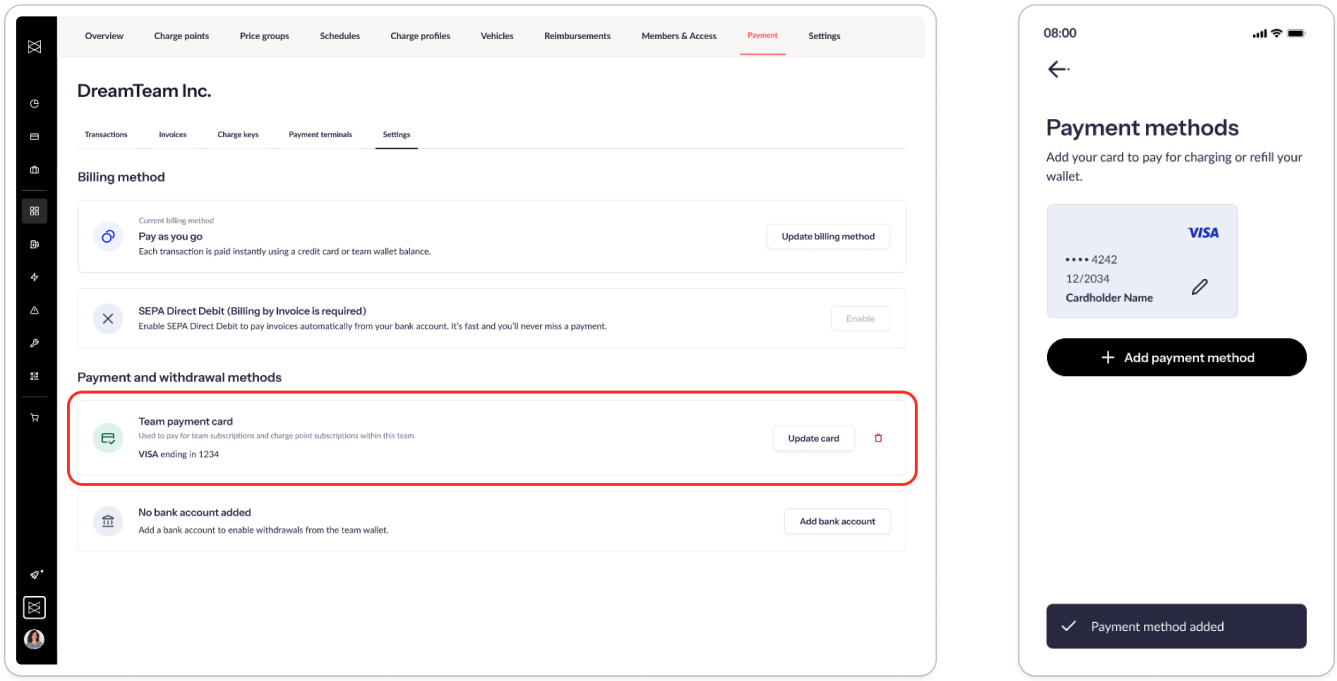1337x681 pixels.
Task: Click the logo at the top of the sidebar
Action: coord(34,46)
